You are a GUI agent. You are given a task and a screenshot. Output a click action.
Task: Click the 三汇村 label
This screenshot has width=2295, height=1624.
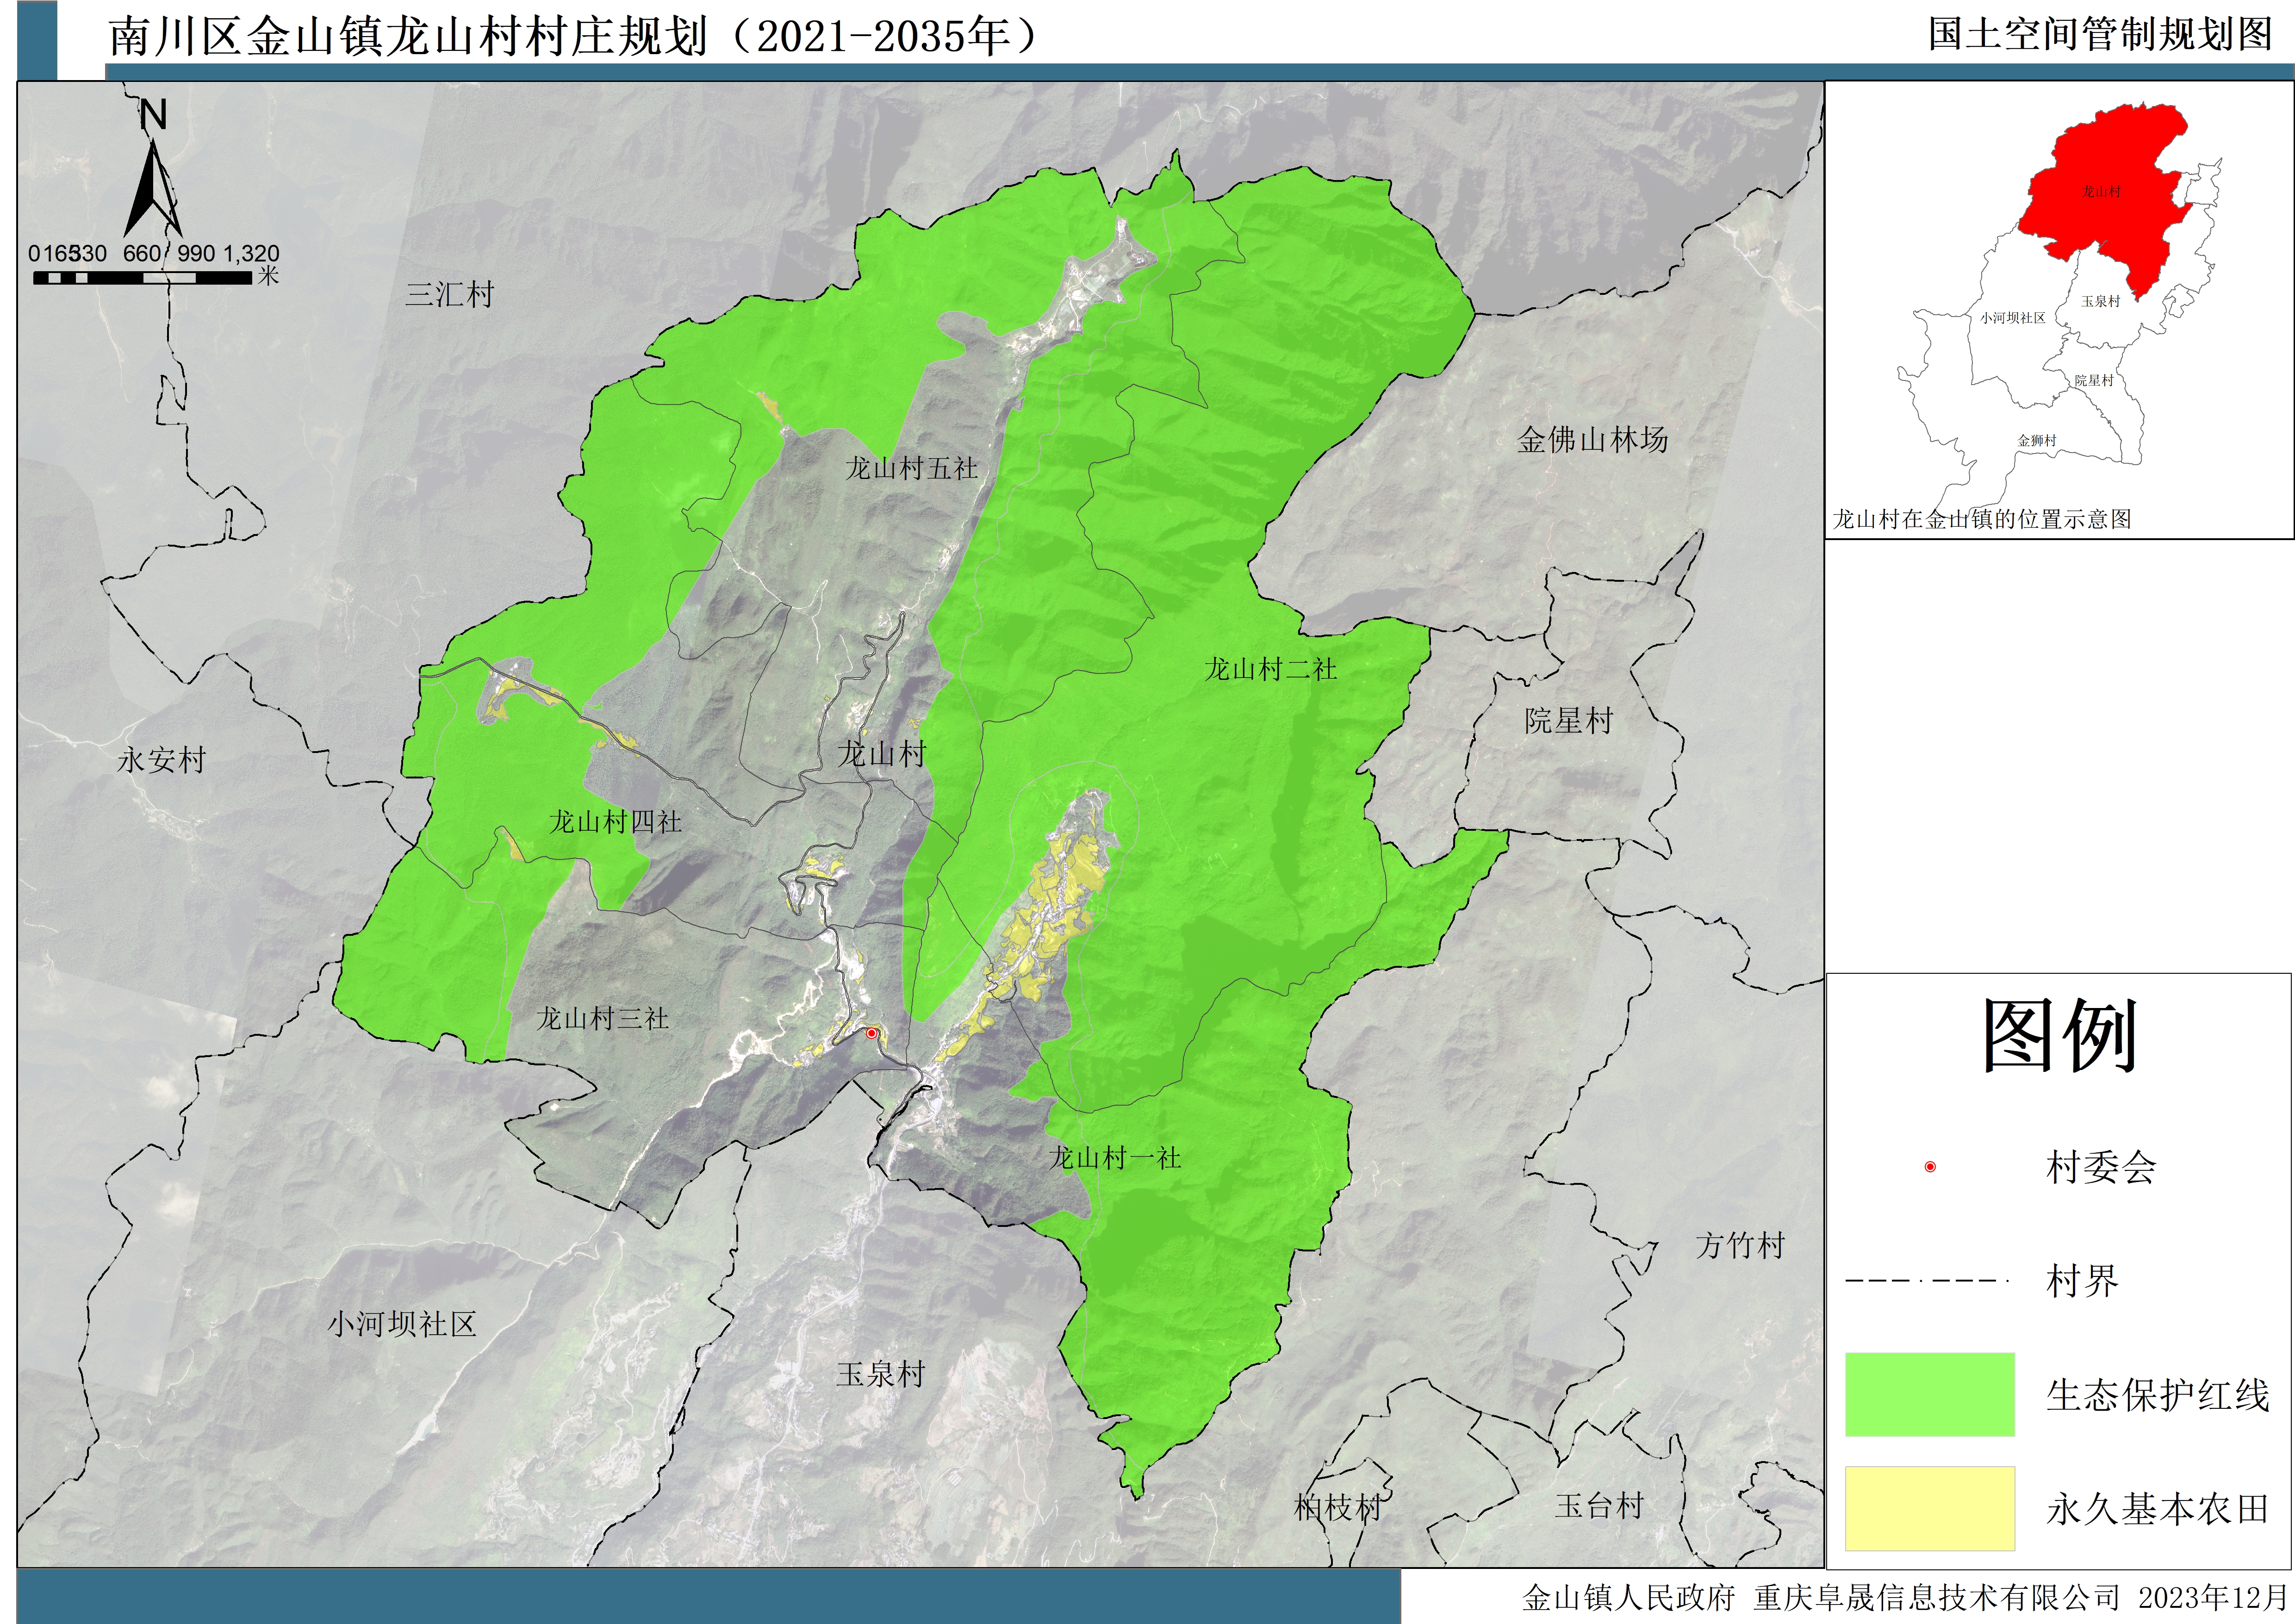449,294
